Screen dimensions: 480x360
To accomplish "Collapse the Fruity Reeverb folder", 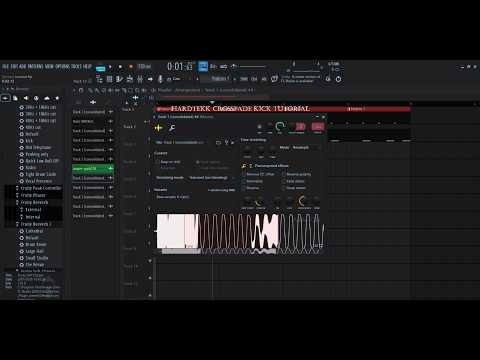I will (x=32, y=202).
